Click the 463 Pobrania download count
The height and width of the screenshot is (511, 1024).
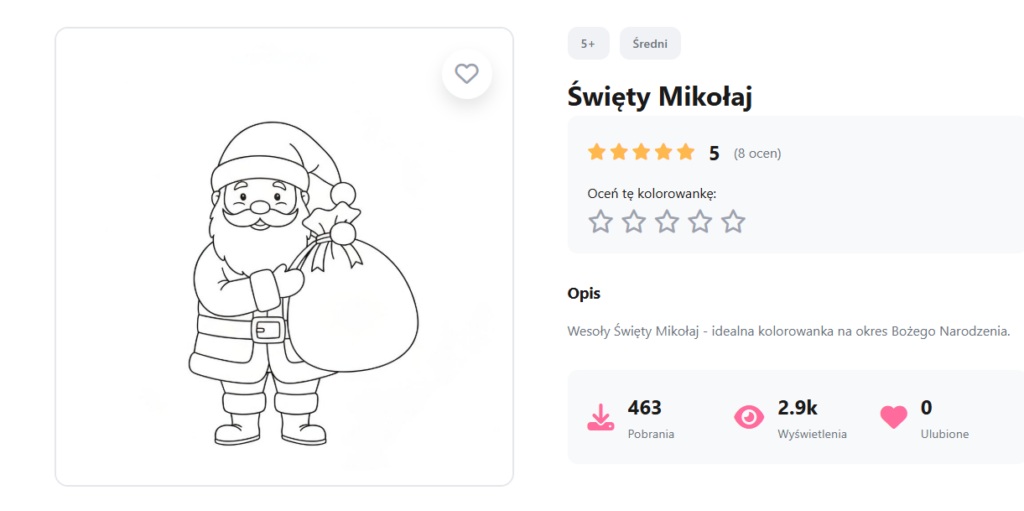click(645, 407)
